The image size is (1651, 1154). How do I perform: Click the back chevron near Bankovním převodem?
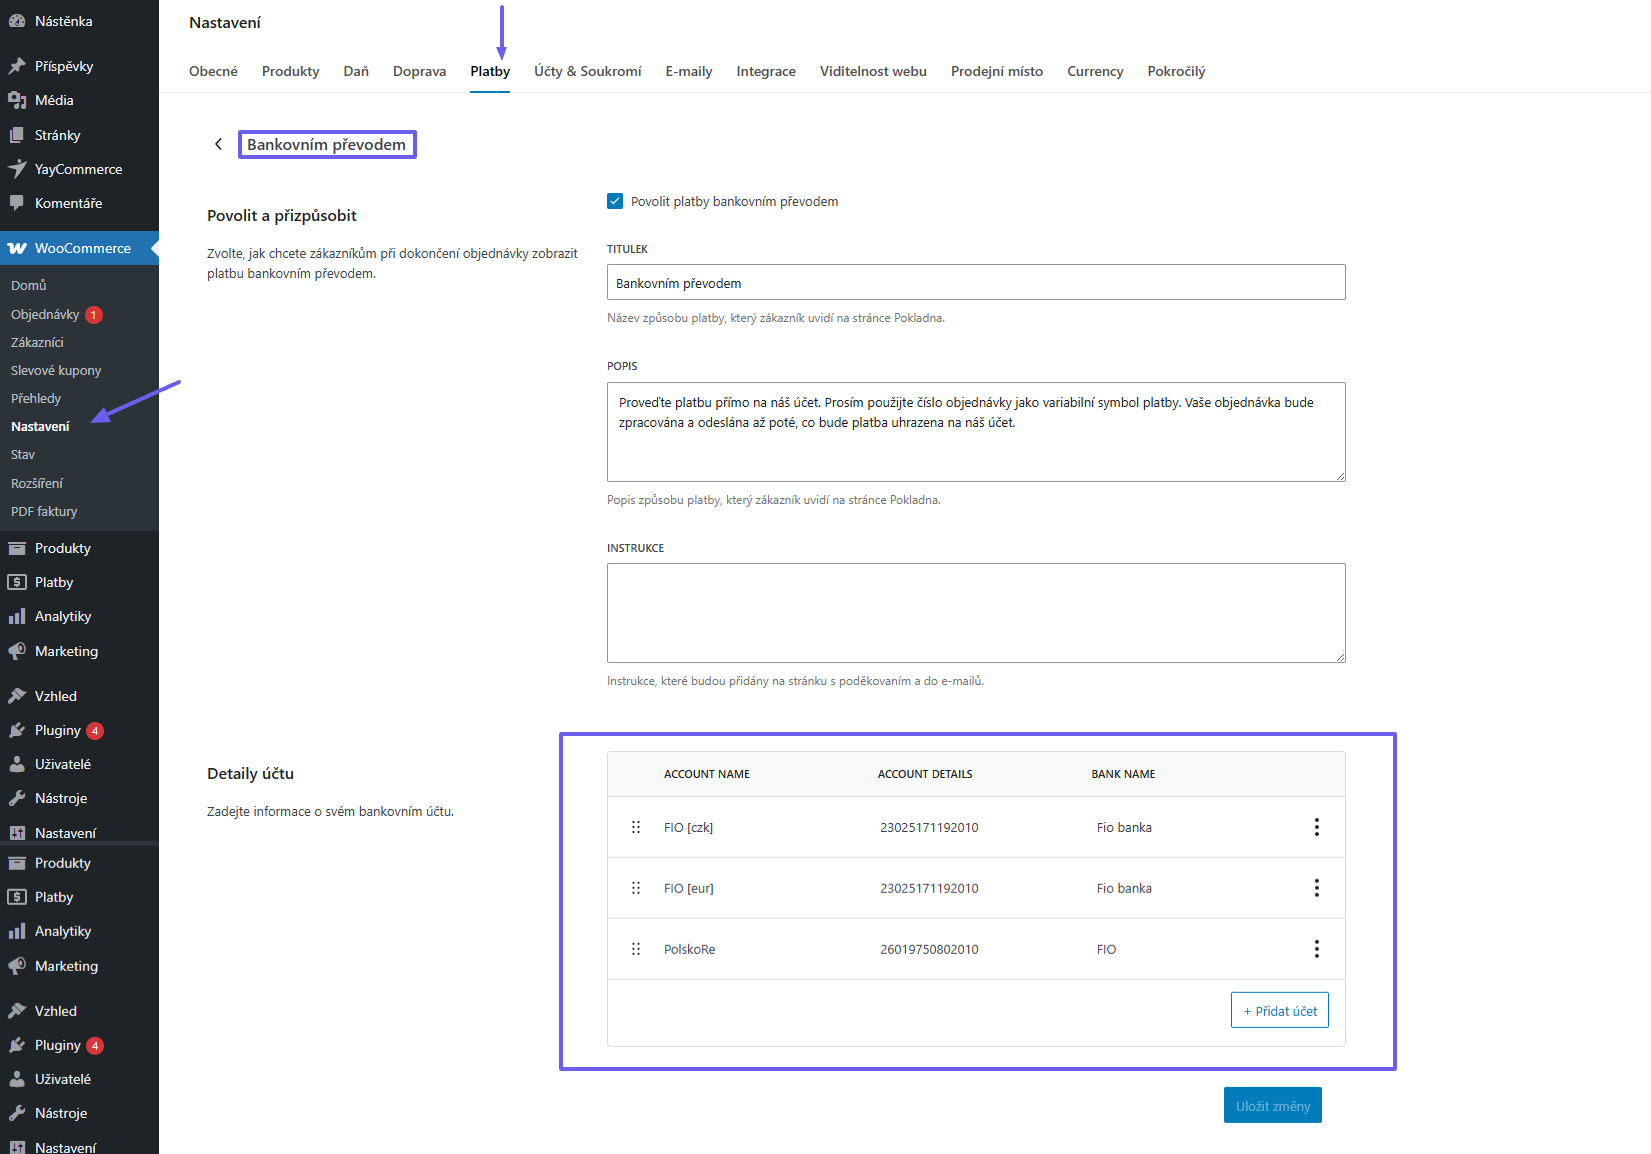click(219, 144)
